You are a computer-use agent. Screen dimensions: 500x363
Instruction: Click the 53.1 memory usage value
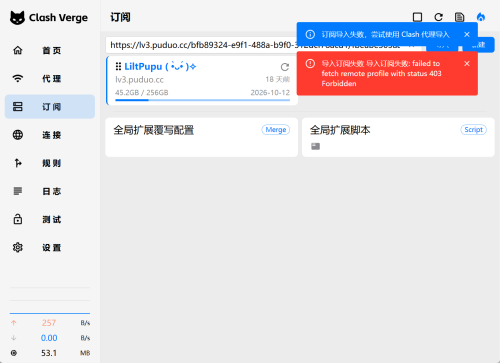[x=49, y=353]
